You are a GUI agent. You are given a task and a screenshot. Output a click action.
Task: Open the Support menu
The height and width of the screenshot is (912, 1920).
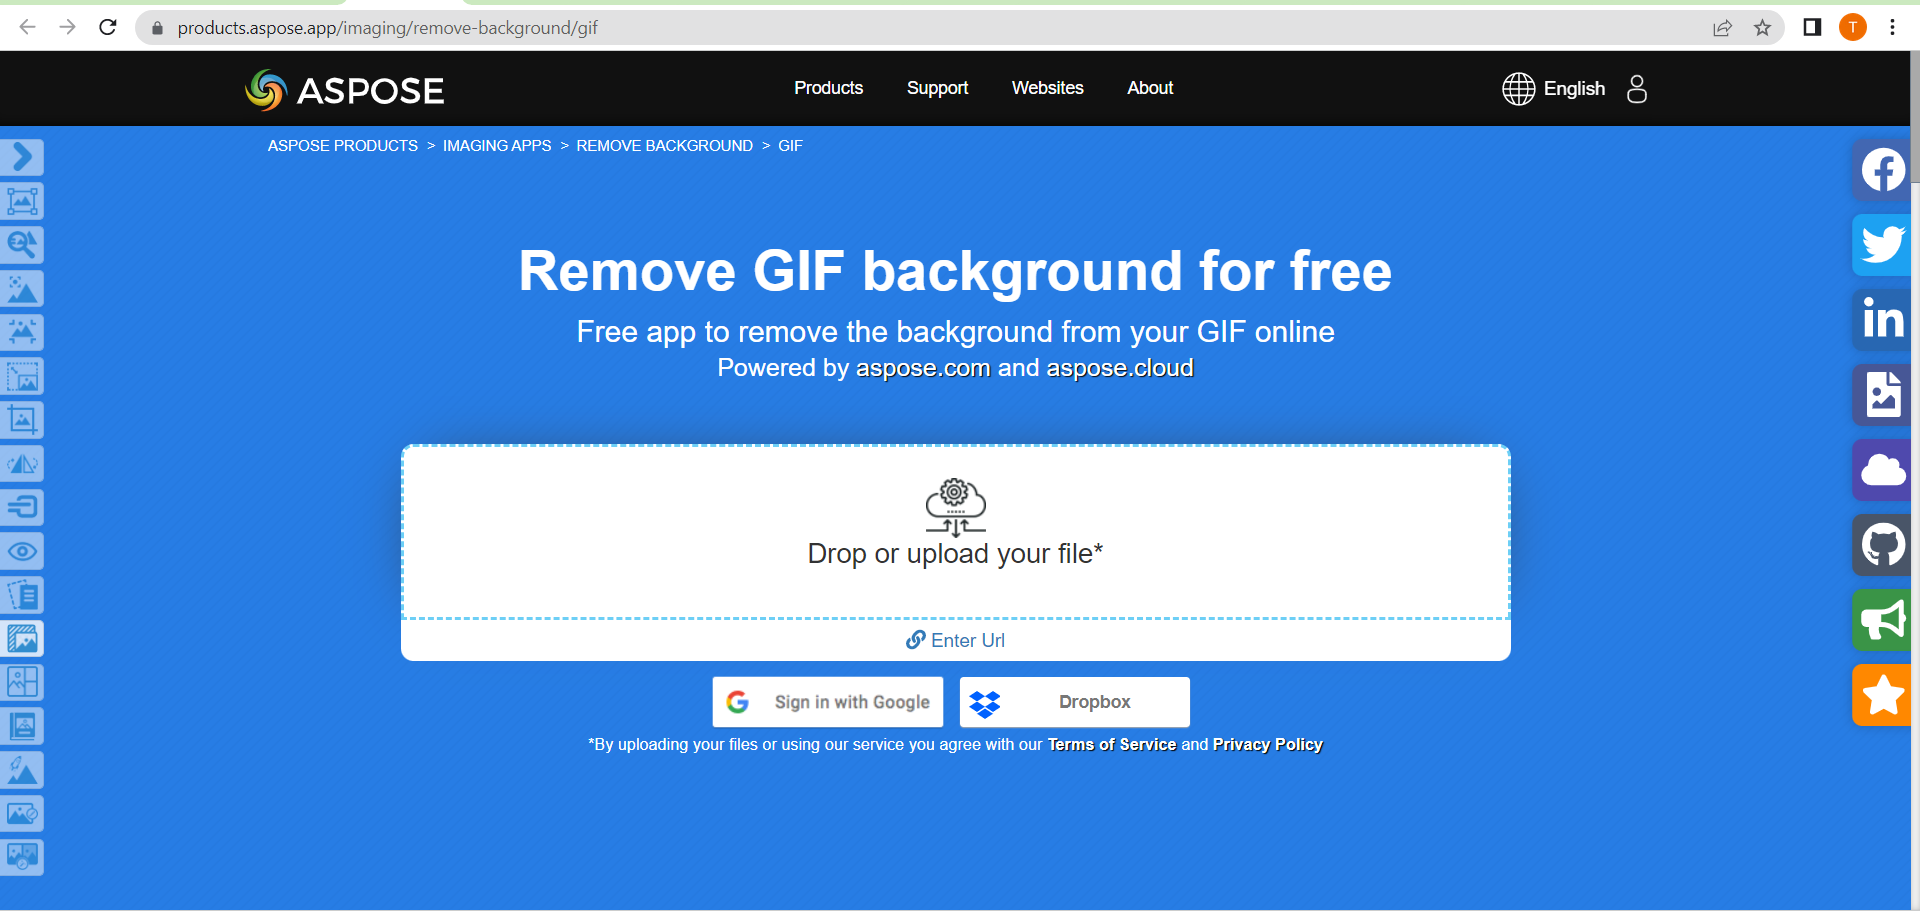tap(937, 88)
